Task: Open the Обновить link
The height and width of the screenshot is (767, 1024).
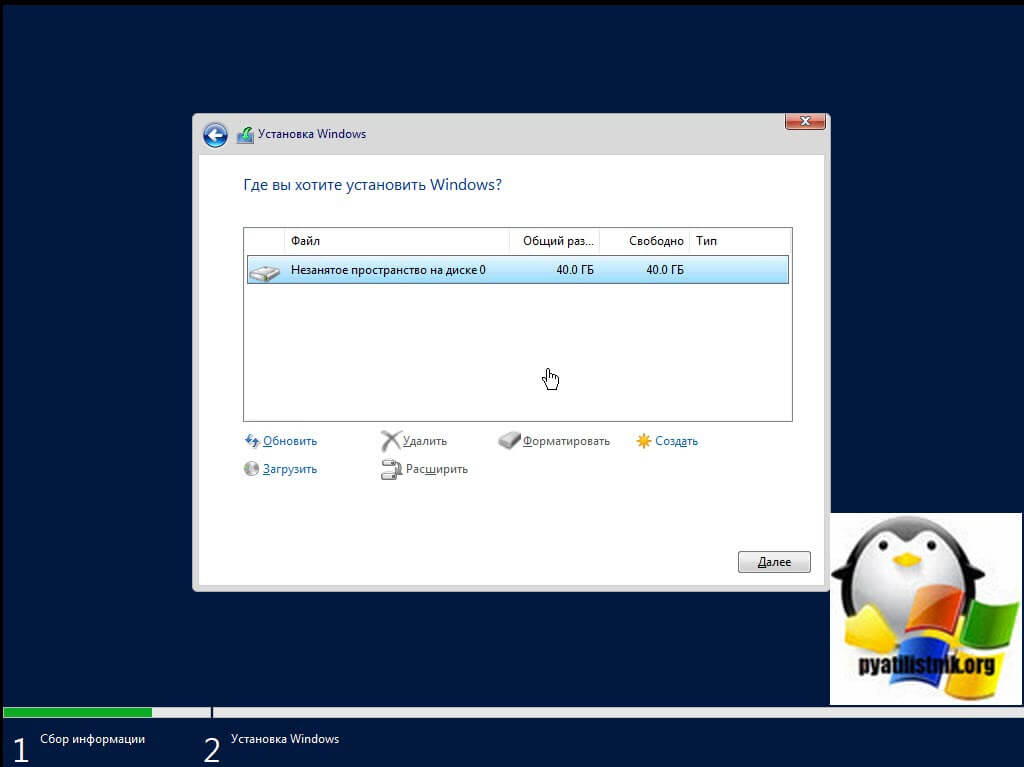Action: [290, 441]
